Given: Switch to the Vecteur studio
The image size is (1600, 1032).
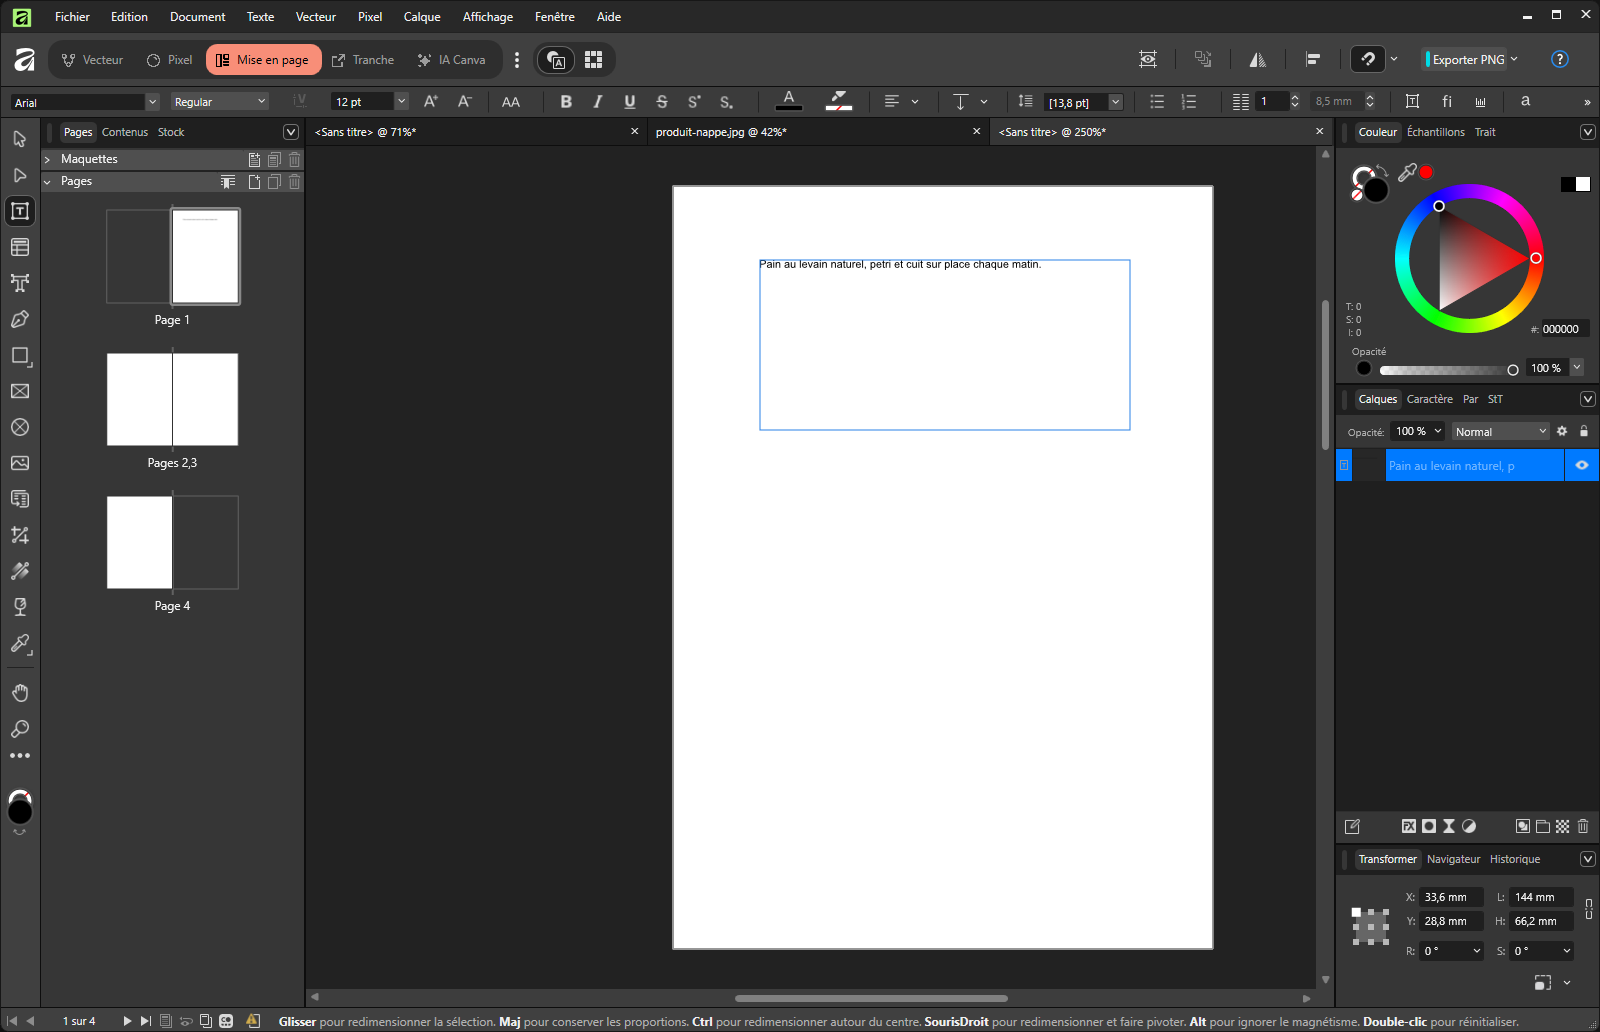Looking at the screenshot, I should click(x=92, y=60).
